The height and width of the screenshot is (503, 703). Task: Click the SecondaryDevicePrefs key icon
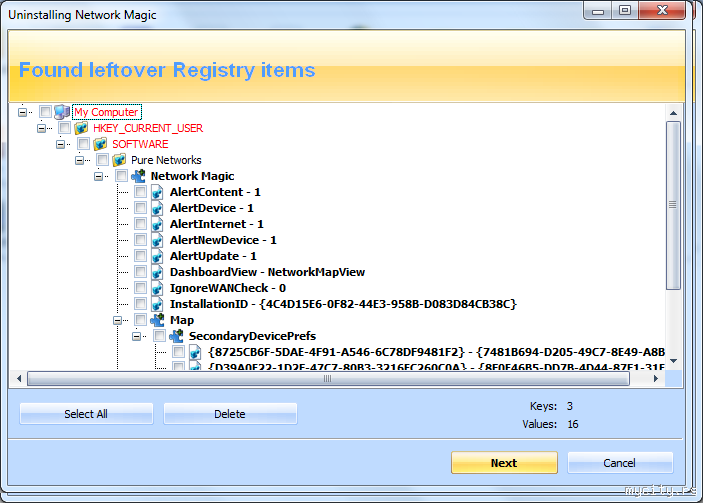pyautogui.click(x=176, y=336)
